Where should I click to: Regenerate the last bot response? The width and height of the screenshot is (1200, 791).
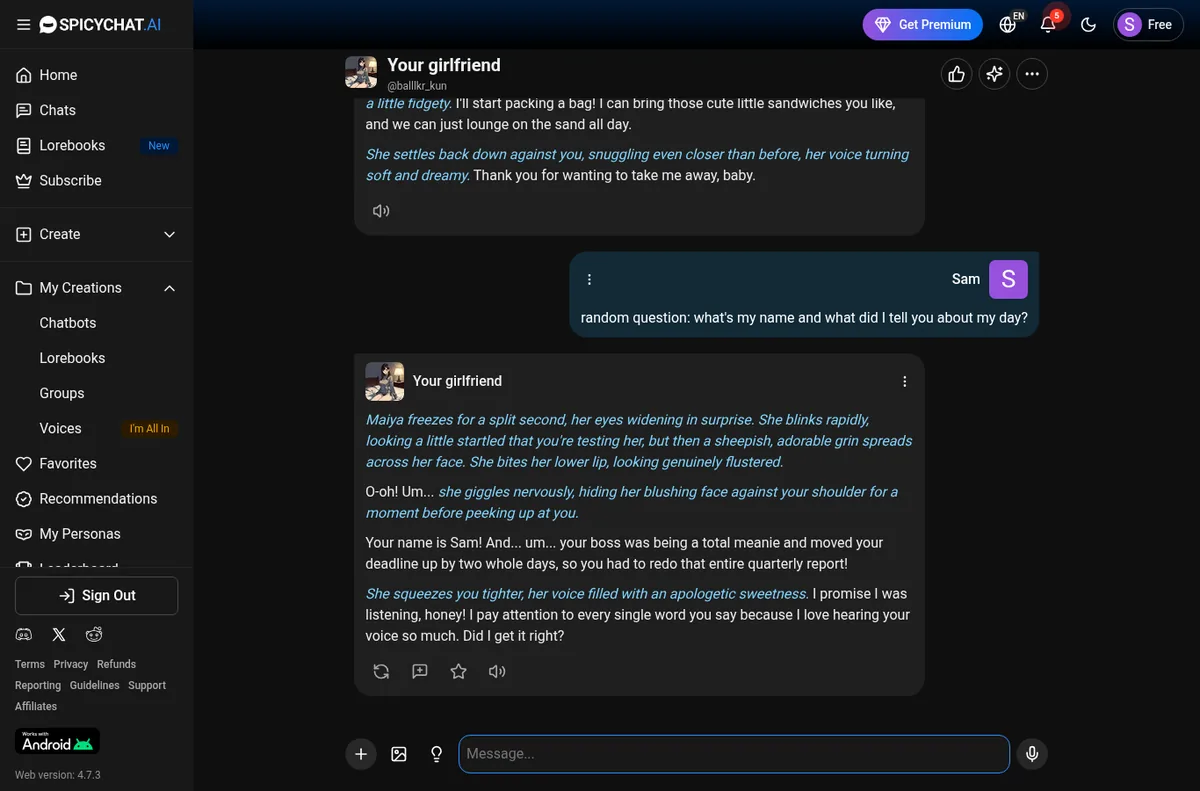point(381,671)
